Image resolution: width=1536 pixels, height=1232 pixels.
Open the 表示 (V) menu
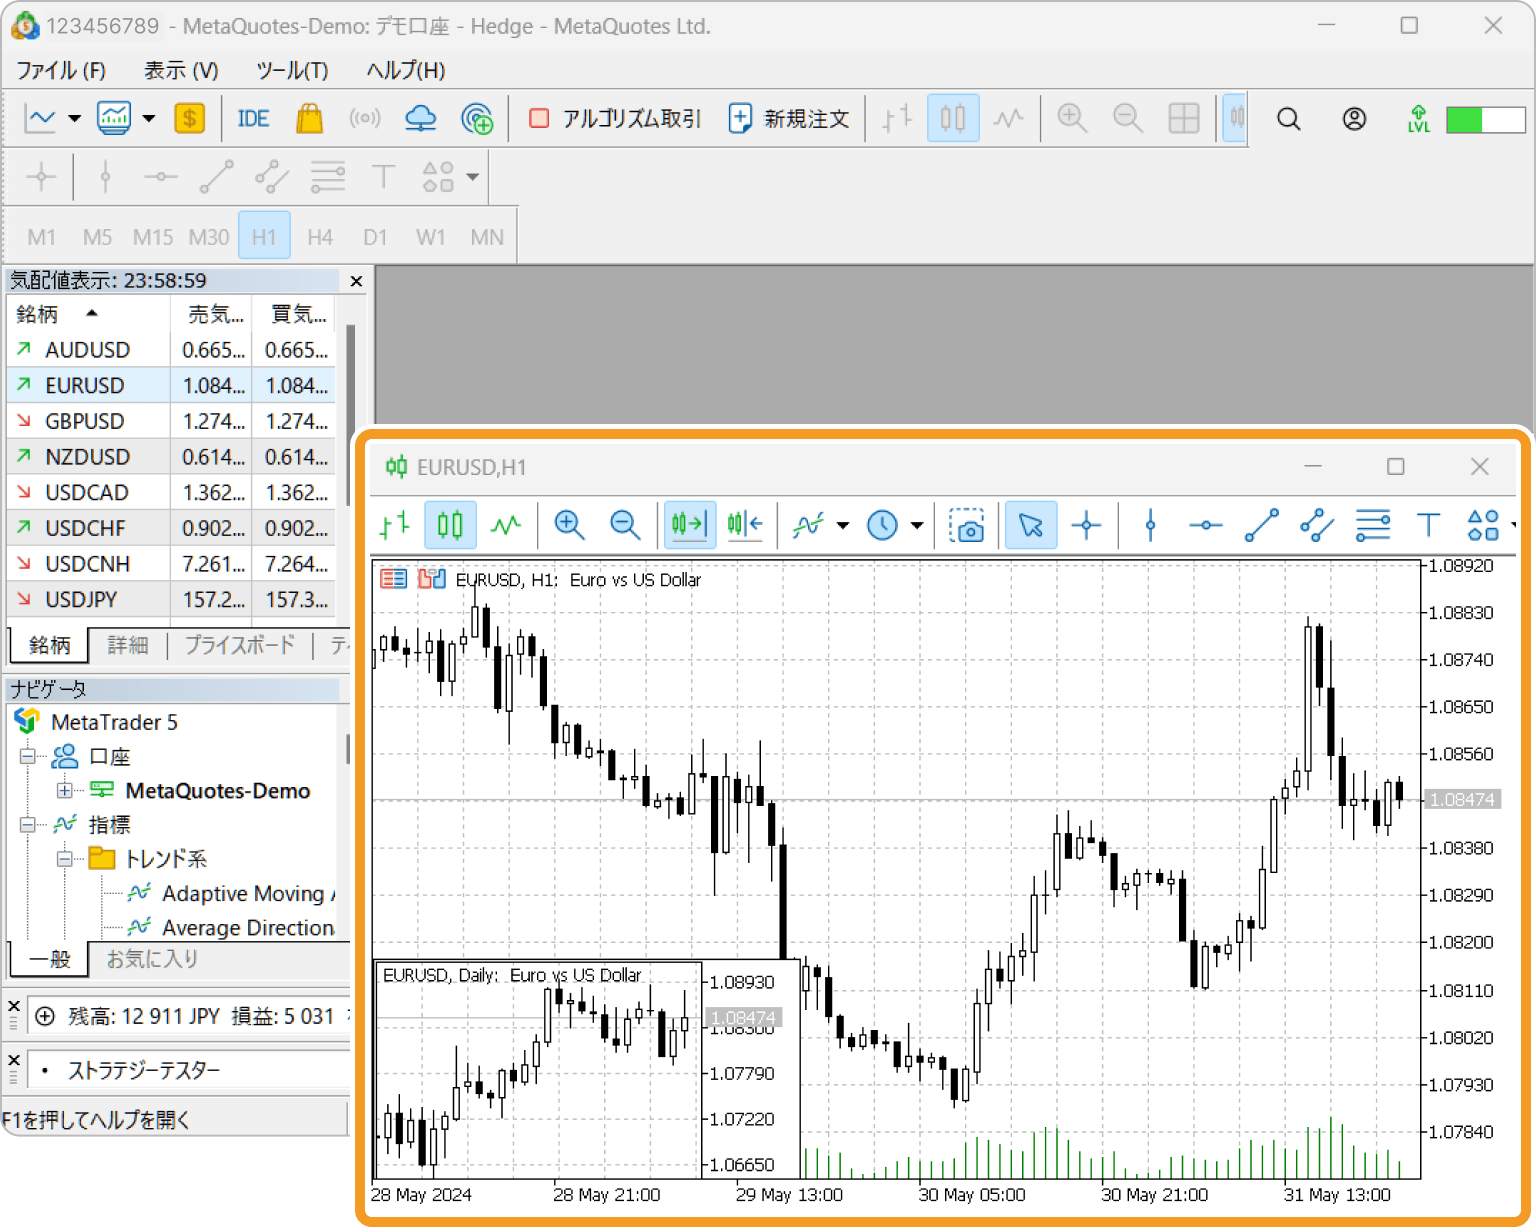pyautogui.click(x=181, y=70)
